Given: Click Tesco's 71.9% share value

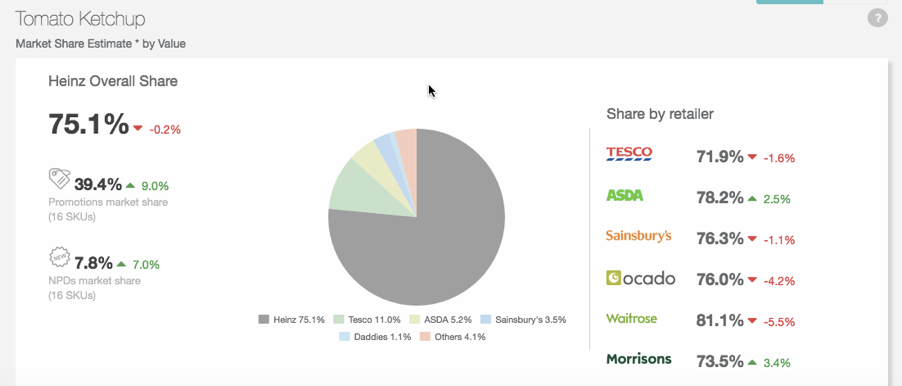Looking at the screenshot, I should point(720,156).
